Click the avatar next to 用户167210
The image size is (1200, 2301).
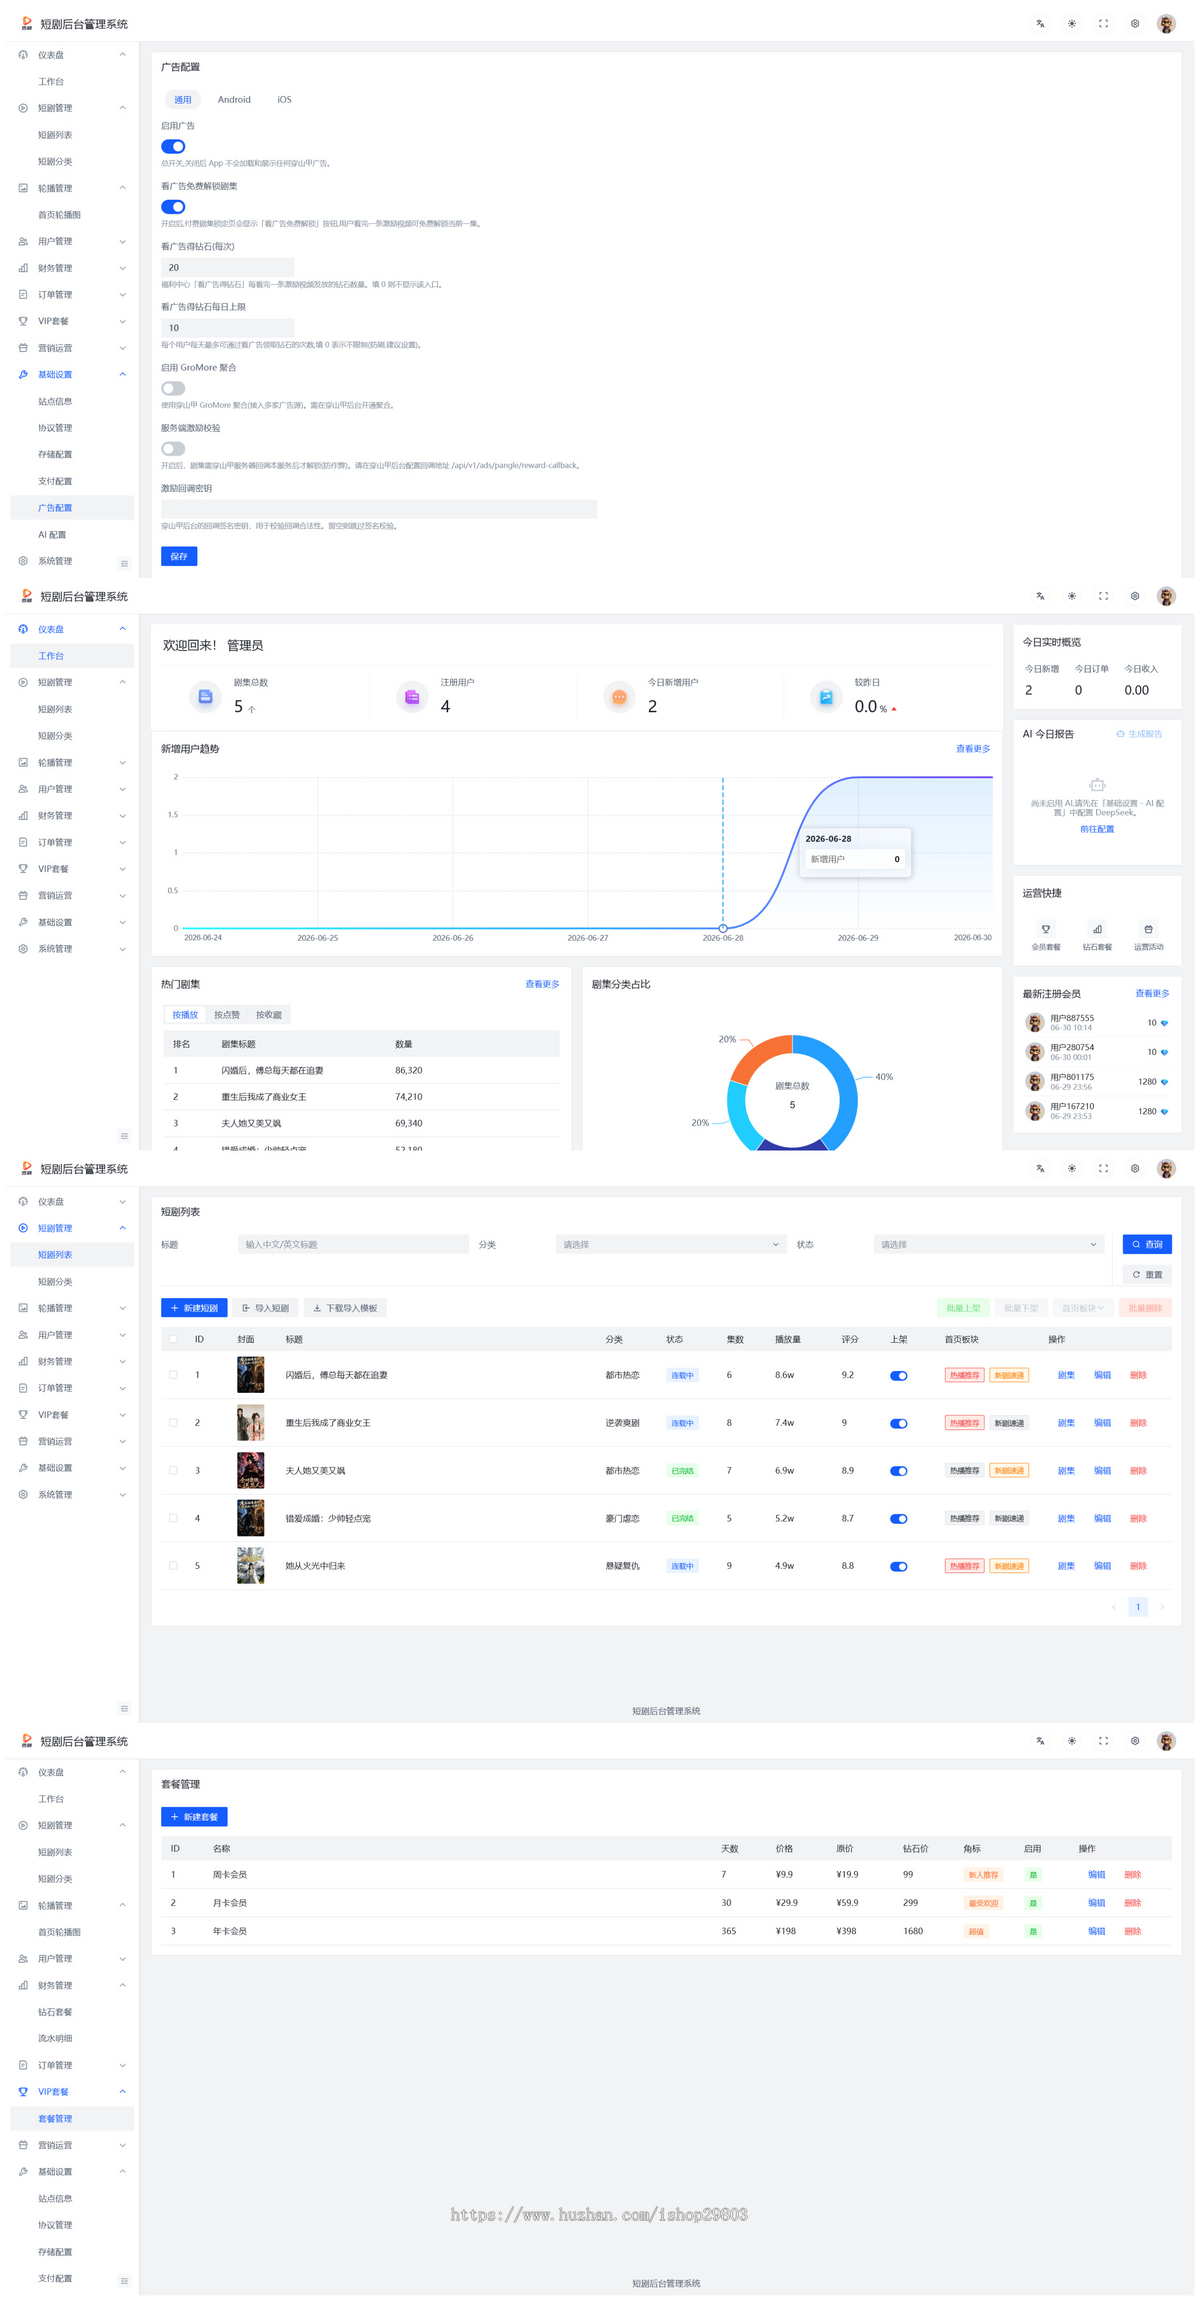click(x=1035, y=1111)
